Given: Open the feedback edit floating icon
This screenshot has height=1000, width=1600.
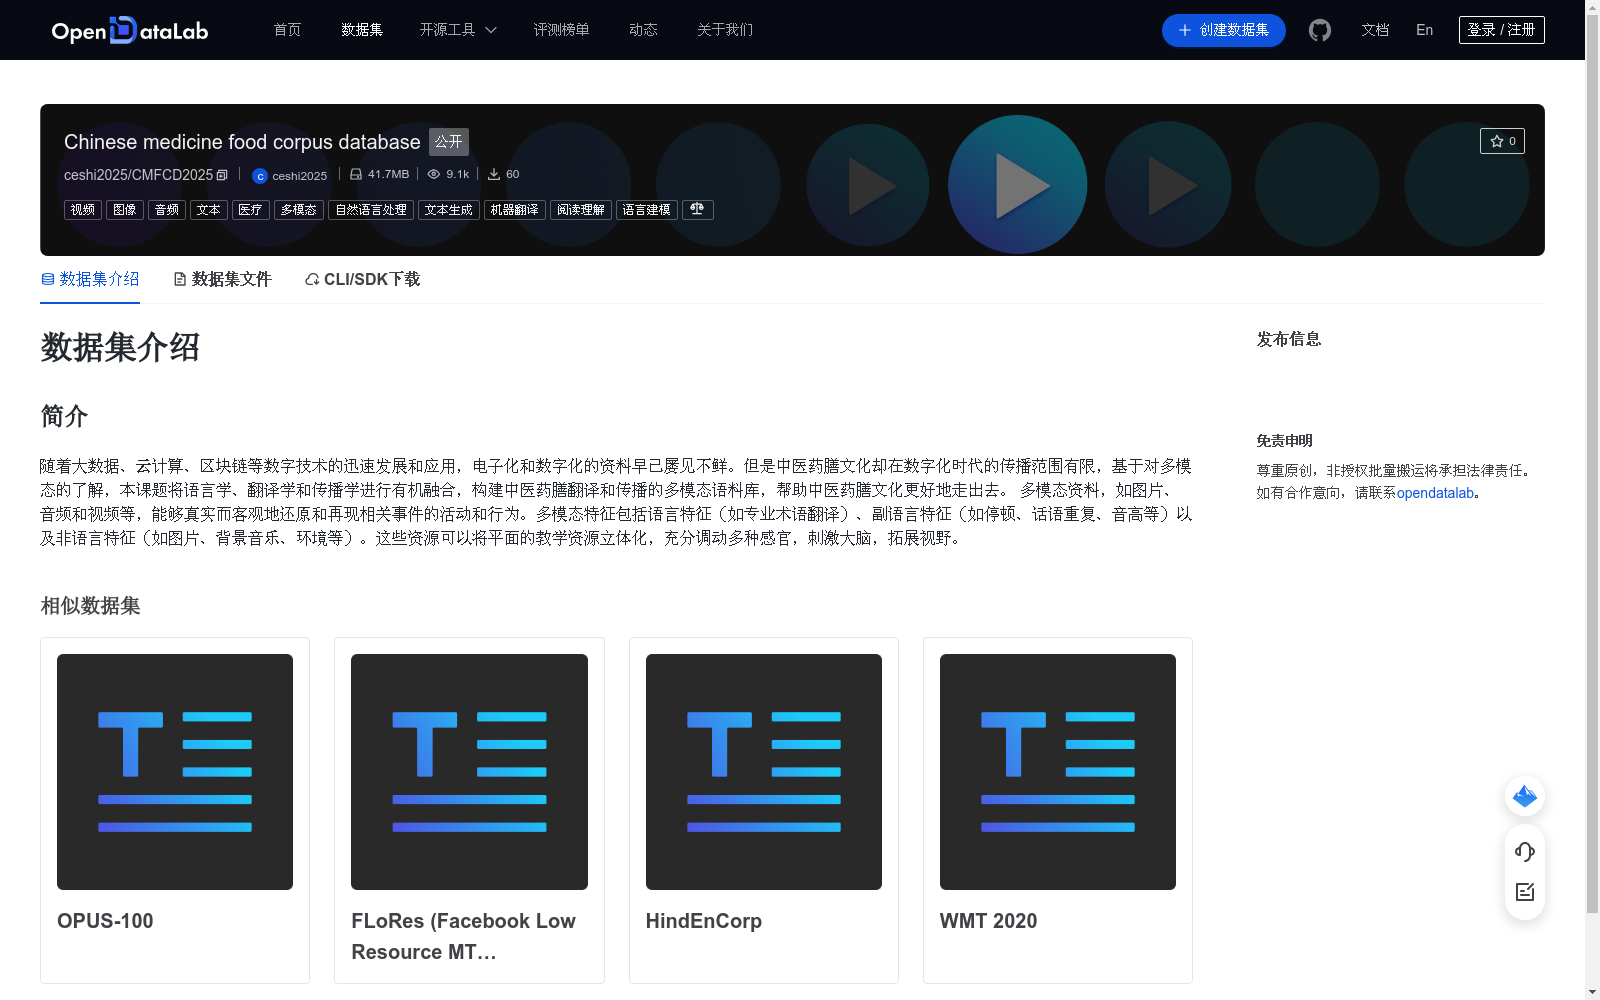Looking at the screenshot, I should [1525, 892].
